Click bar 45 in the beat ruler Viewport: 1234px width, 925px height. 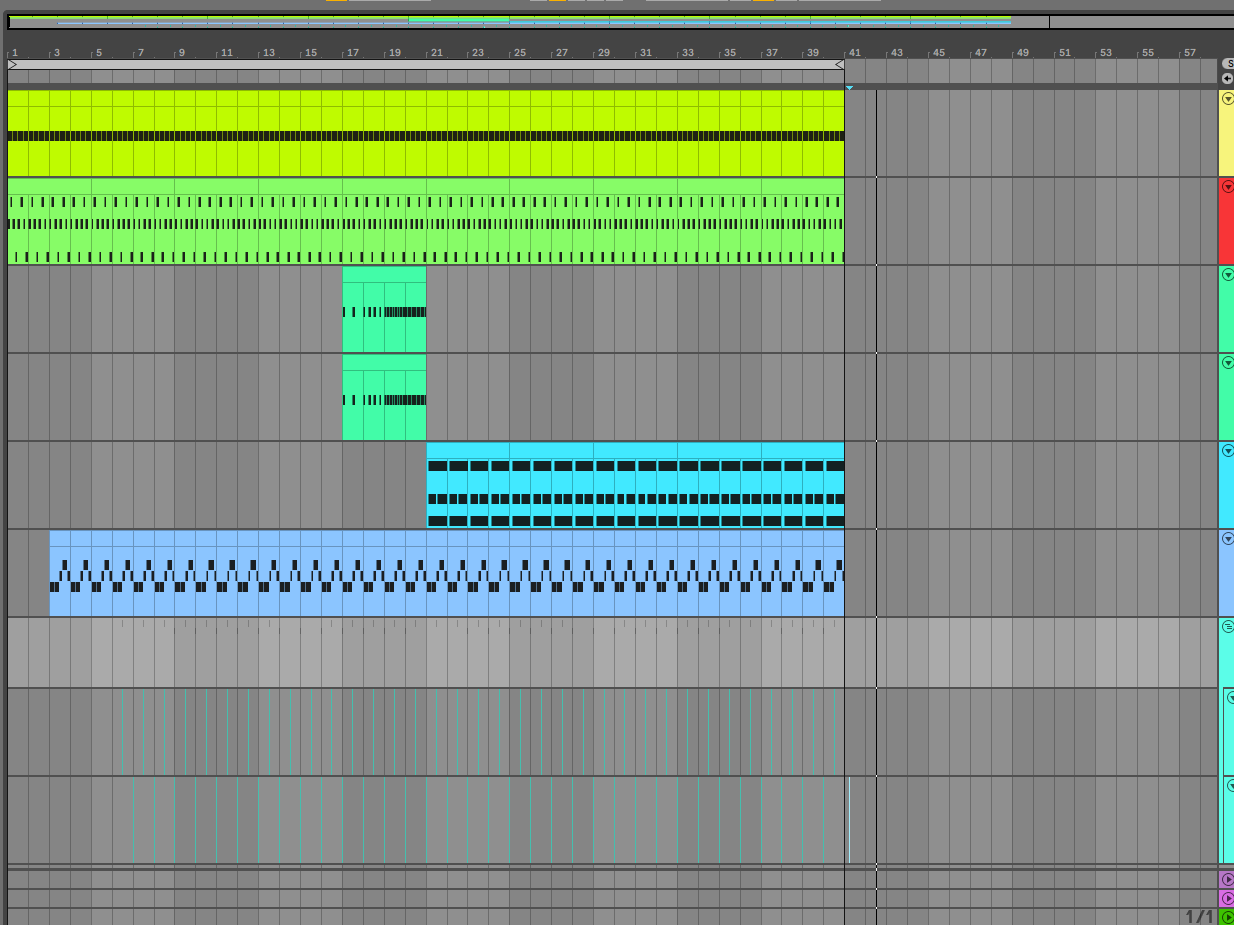938,53
